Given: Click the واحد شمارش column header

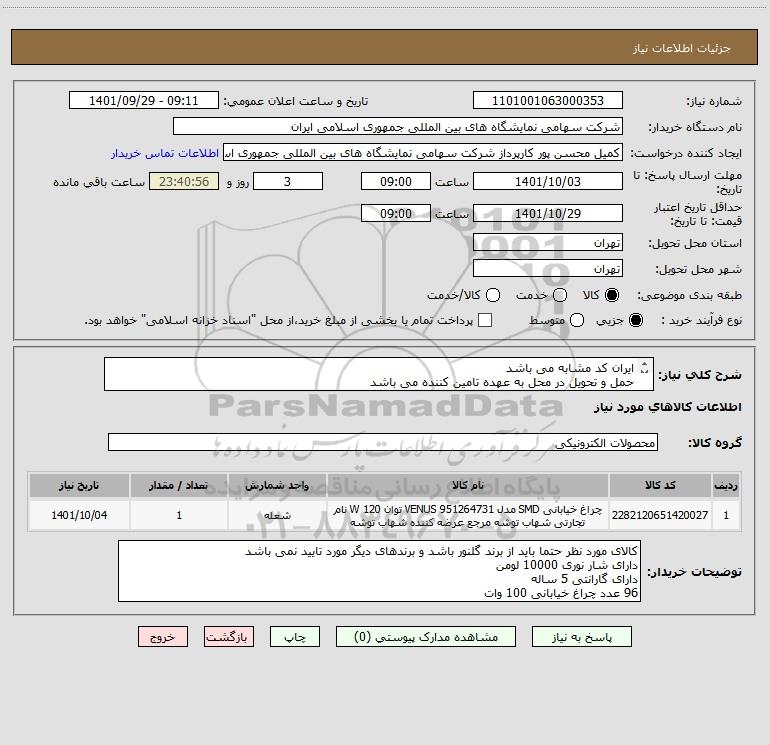Looking at the screenshot, I should pyautogui.click(x=277, y=486).
